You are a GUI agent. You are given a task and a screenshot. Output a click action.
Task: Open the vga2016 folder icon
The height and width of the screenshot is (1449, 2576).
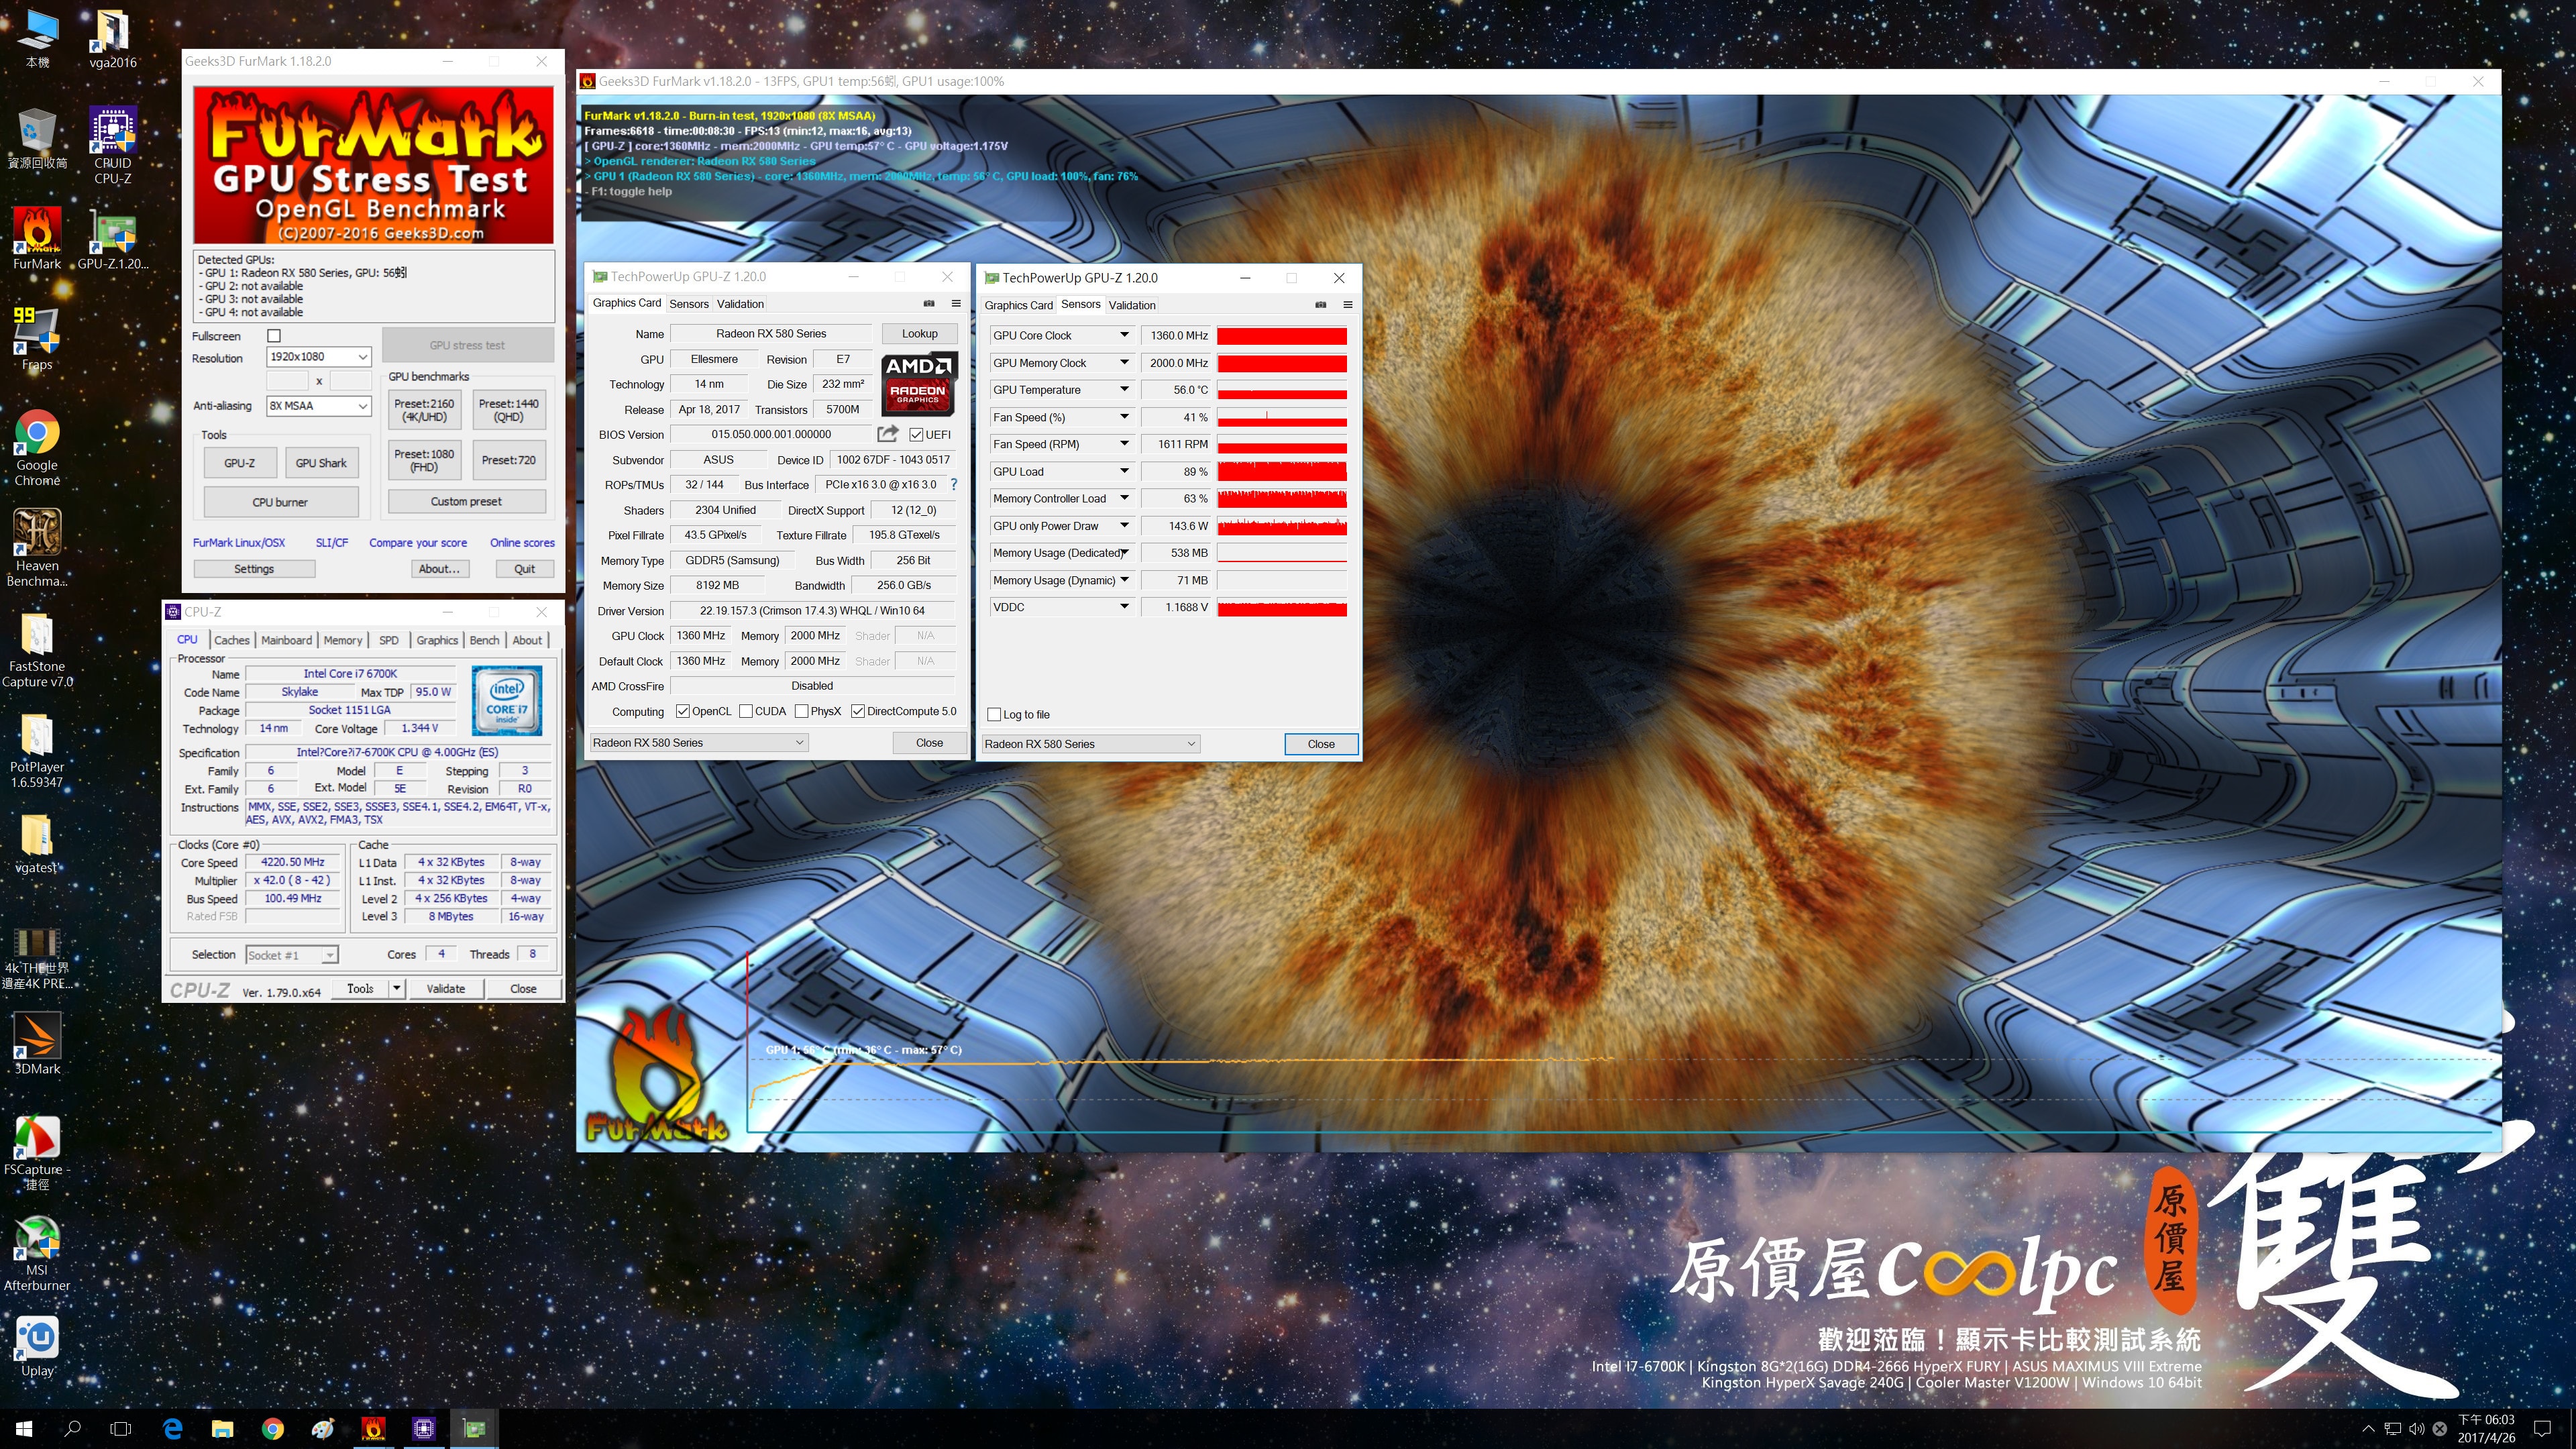coord(113,38)
